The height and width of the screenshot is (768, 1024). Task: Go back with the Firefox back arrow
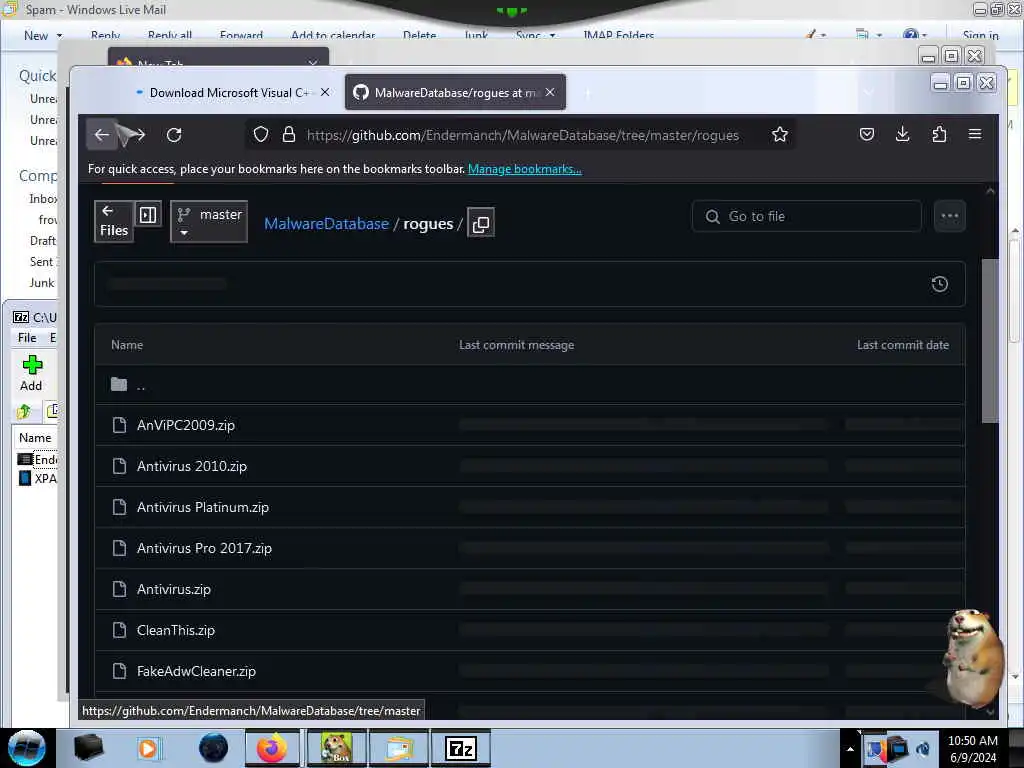click(x=102, y=135)
